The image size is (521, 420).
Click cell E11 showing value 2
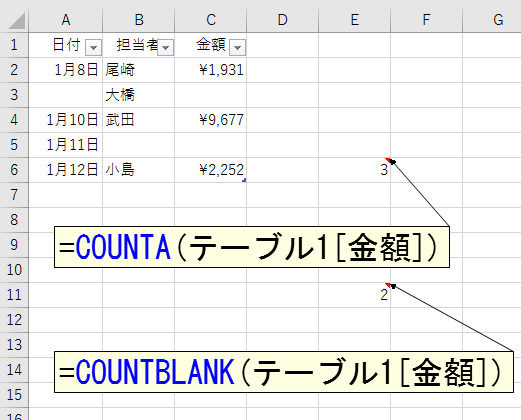(354, 295)
